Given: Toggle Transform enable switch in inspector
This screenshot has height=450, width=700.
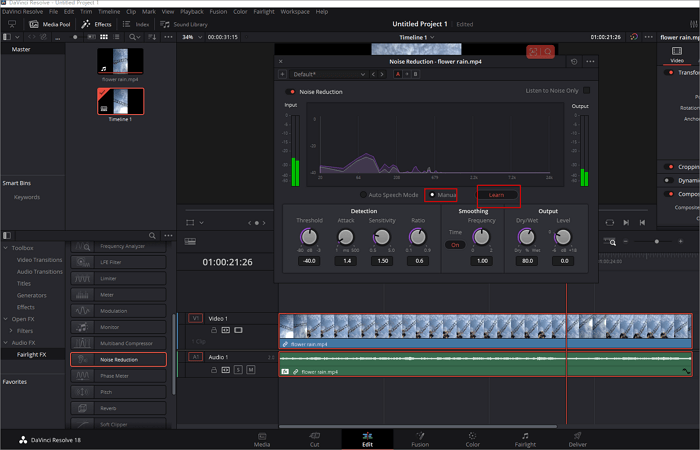Looking at the screenshot, I should tap(669, 72).
